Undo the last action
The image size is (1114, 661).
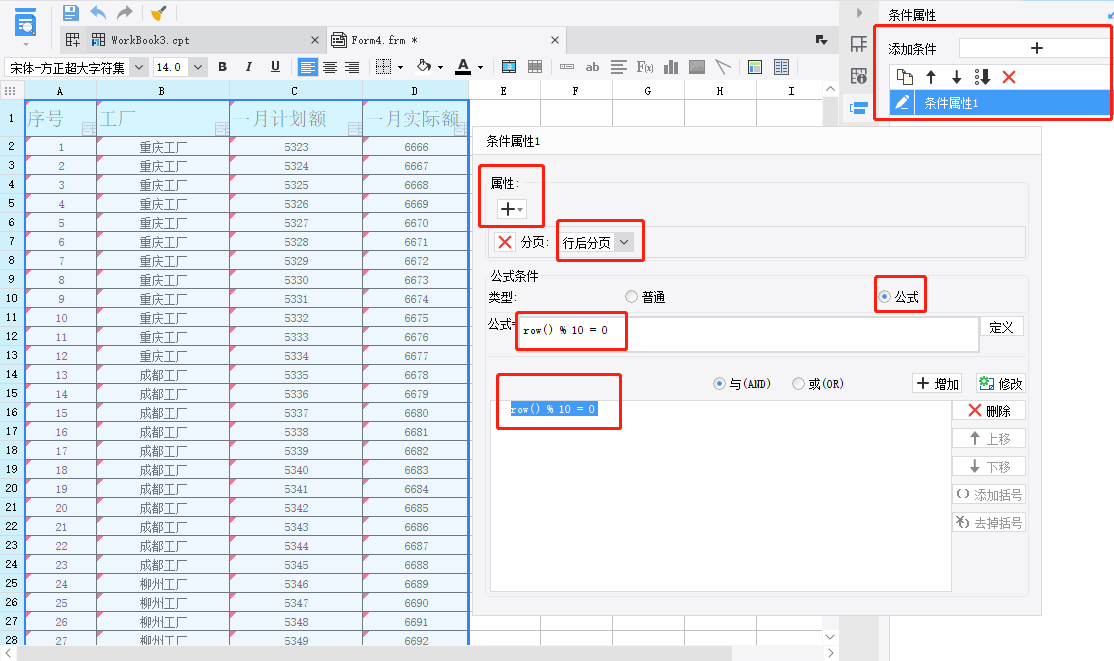98,13
